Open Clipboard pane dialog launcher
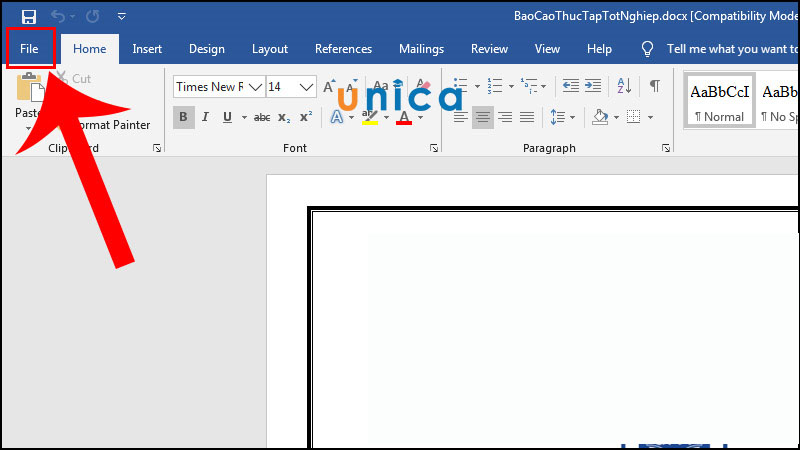Screen dimensions: 800x450 pos(157,148)
